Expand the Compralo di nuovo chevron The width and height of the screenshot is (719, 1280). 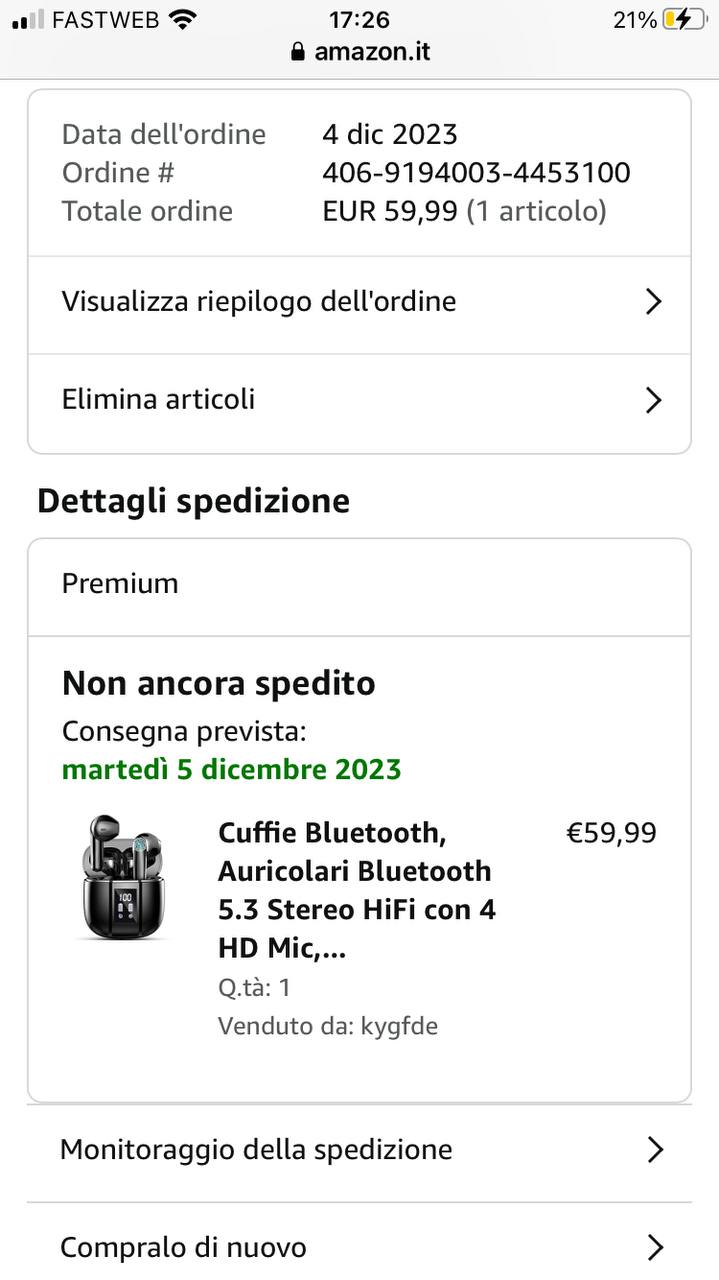point(655,1248)
